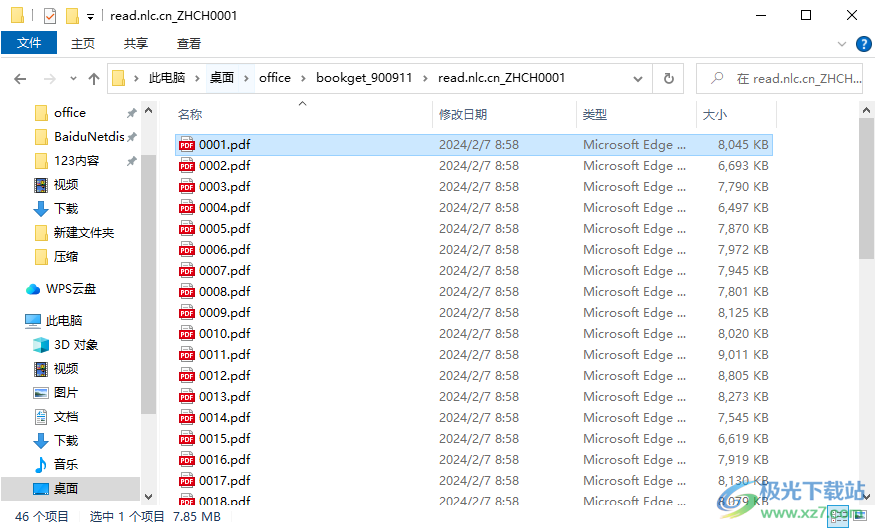
Task: Switch to the 查看 ribbon tab
Action: [189, 43]
